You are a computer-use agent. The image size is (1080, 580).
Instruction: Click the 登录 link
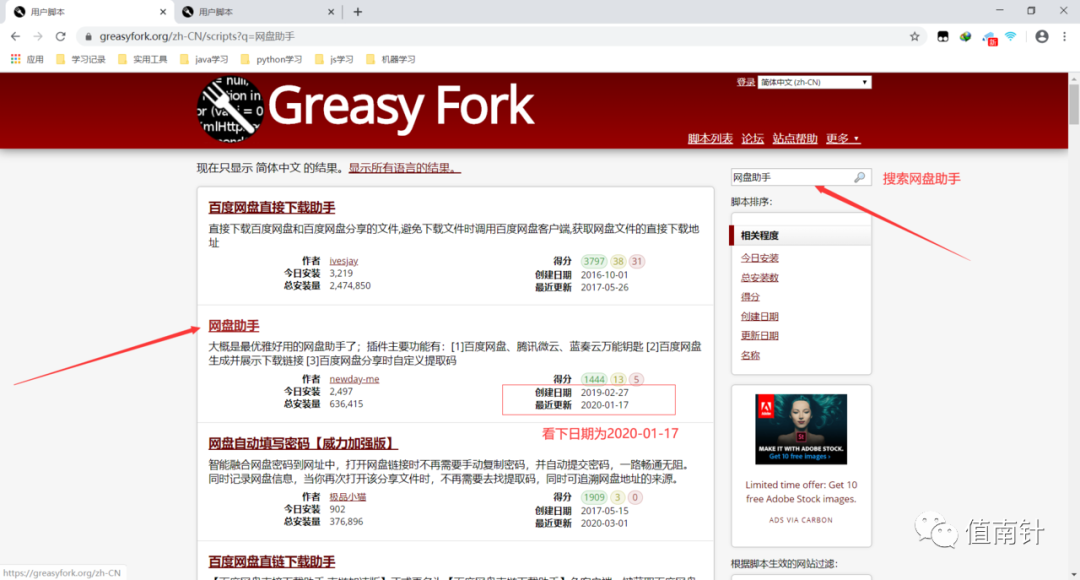tap(745, 82)
